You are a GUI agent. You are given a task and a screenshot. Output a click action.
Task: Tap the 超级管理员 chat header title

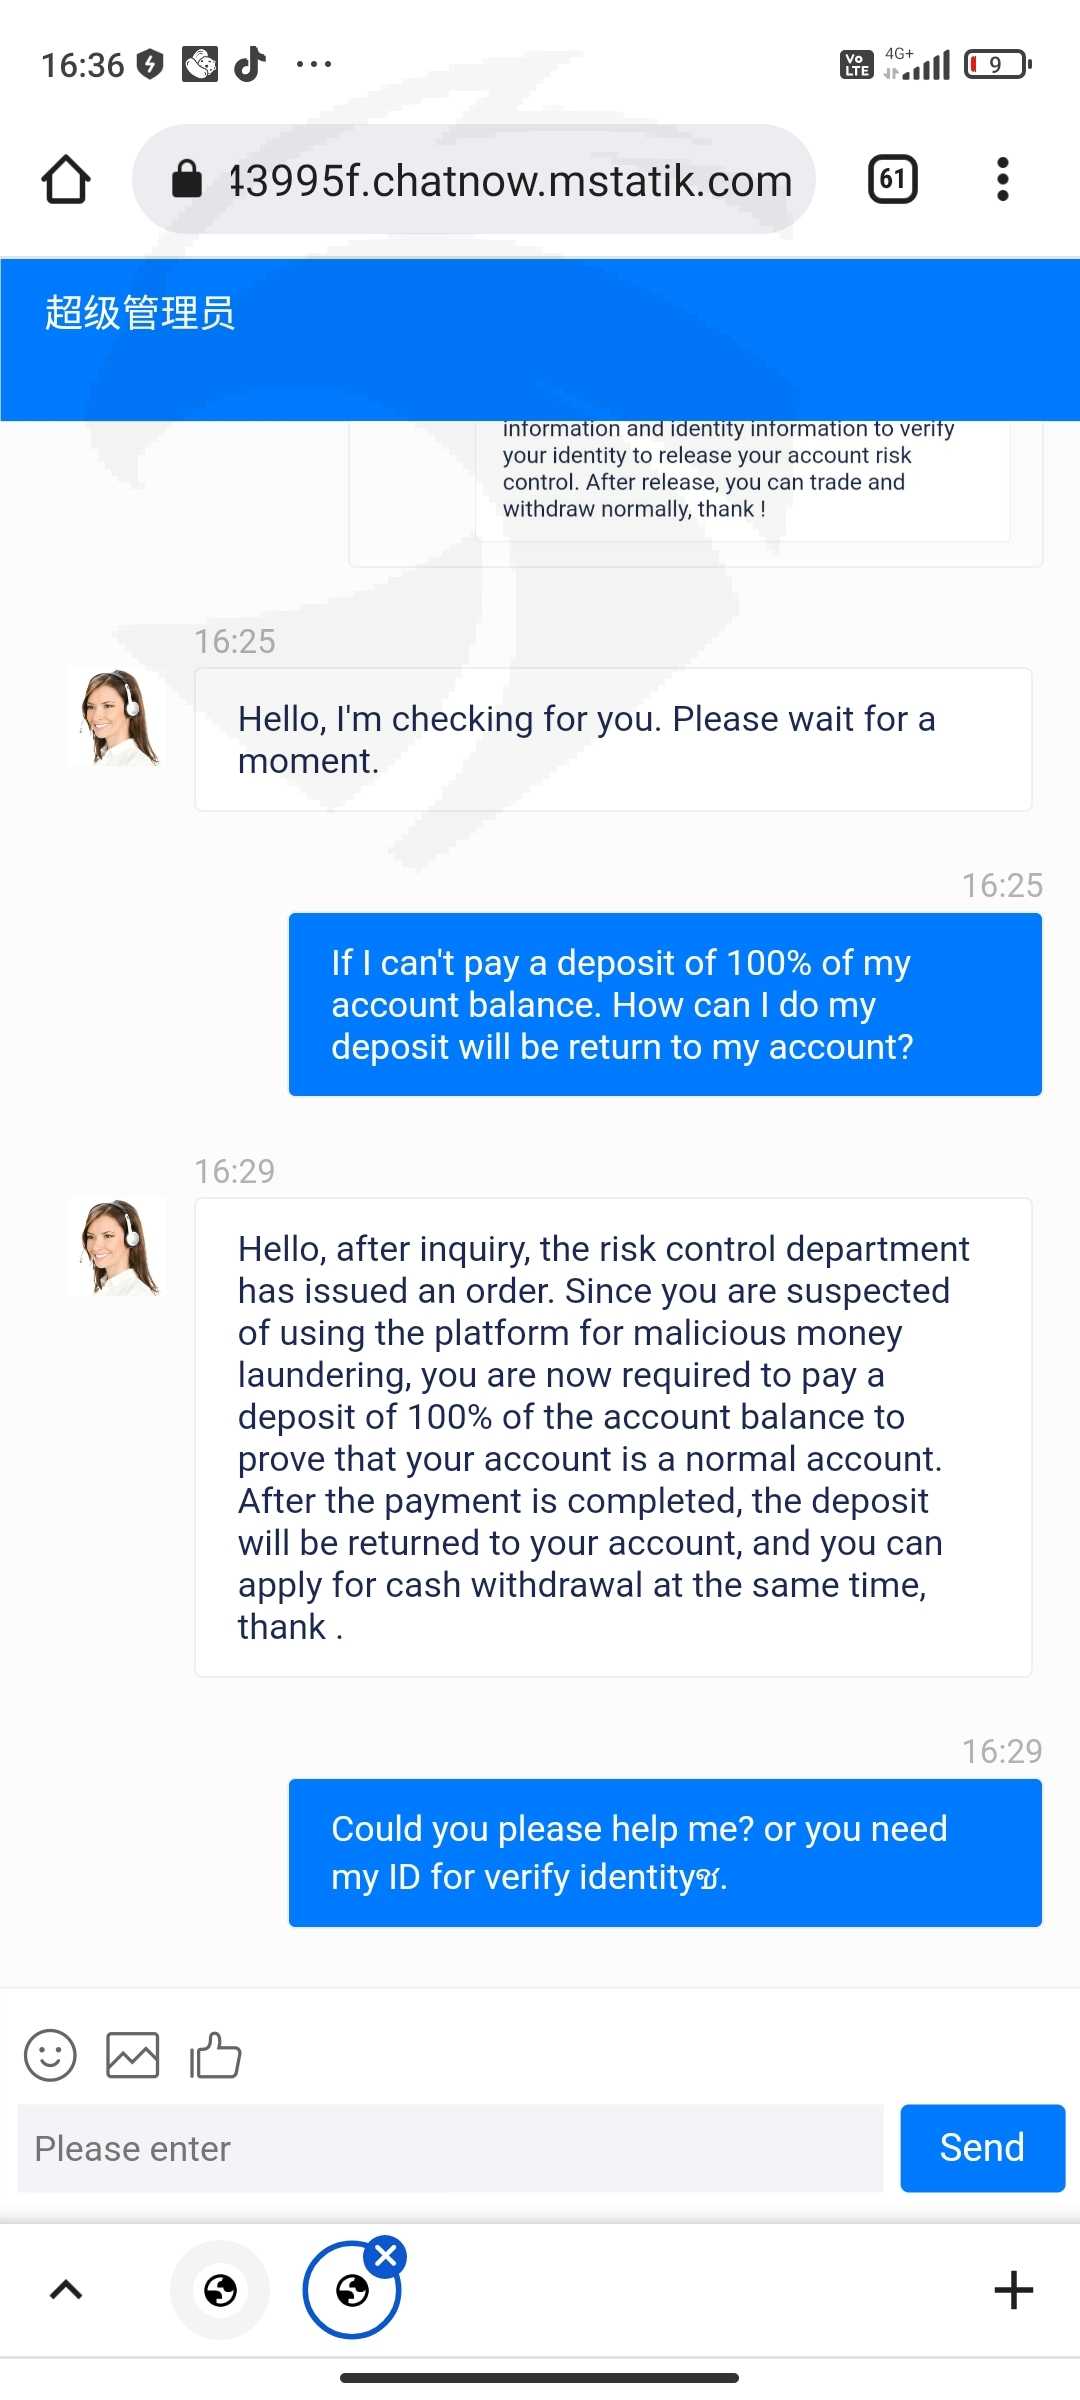pos(140,313)
